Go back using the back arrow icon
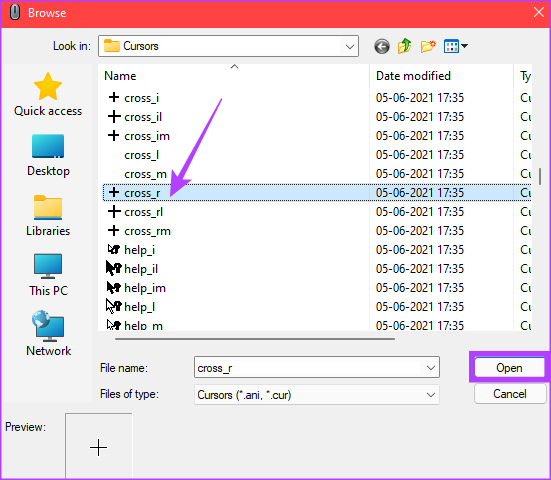 pos(382,46)
